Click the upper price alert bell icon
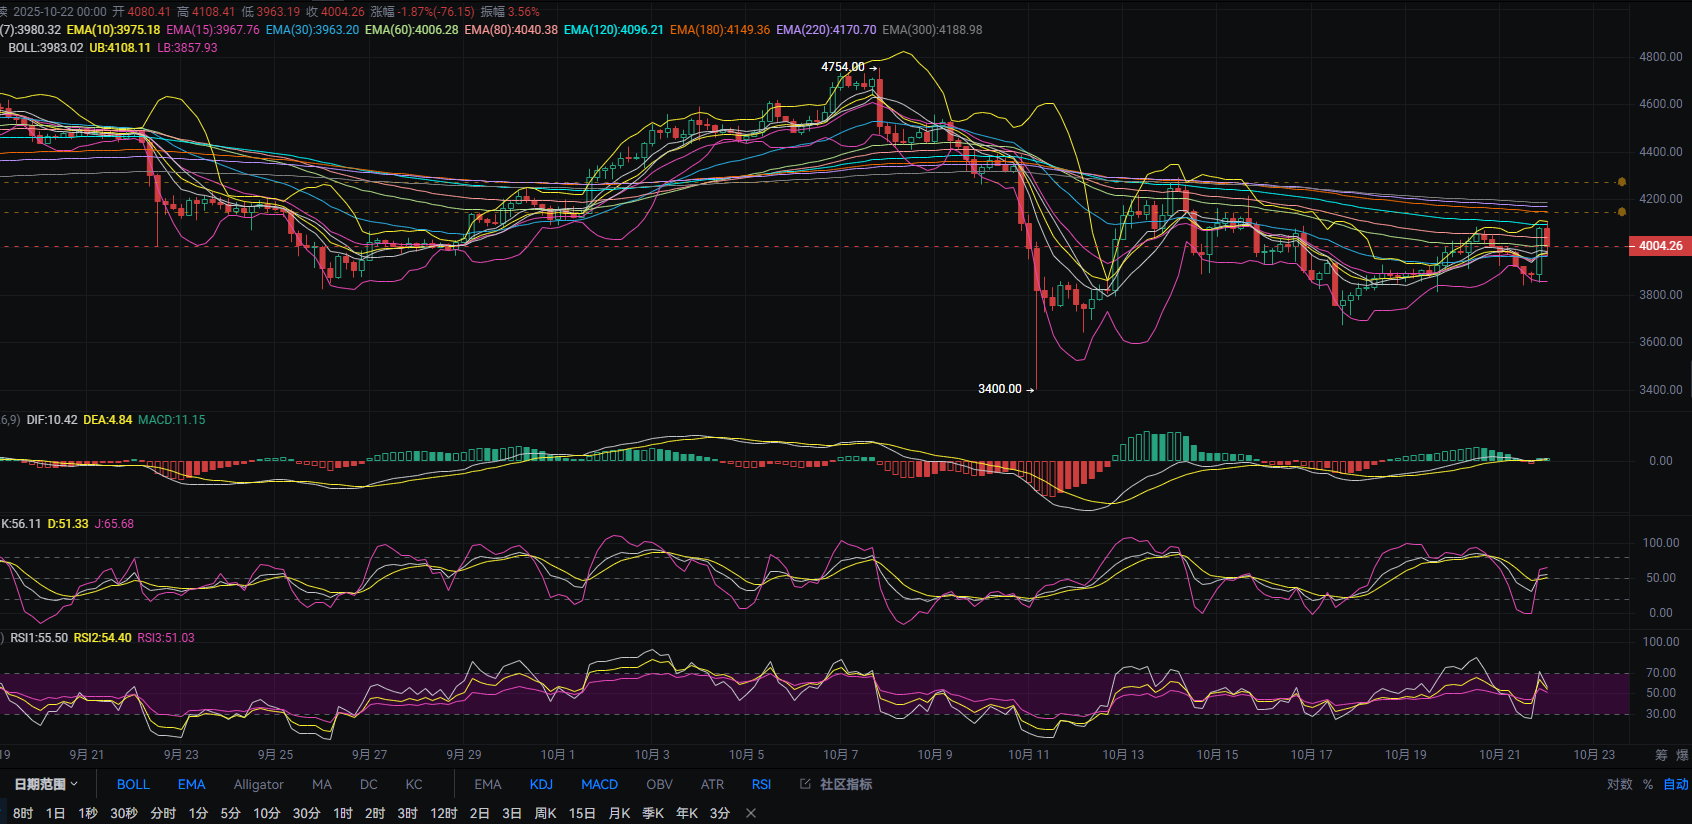 (x=1621, y=182)
